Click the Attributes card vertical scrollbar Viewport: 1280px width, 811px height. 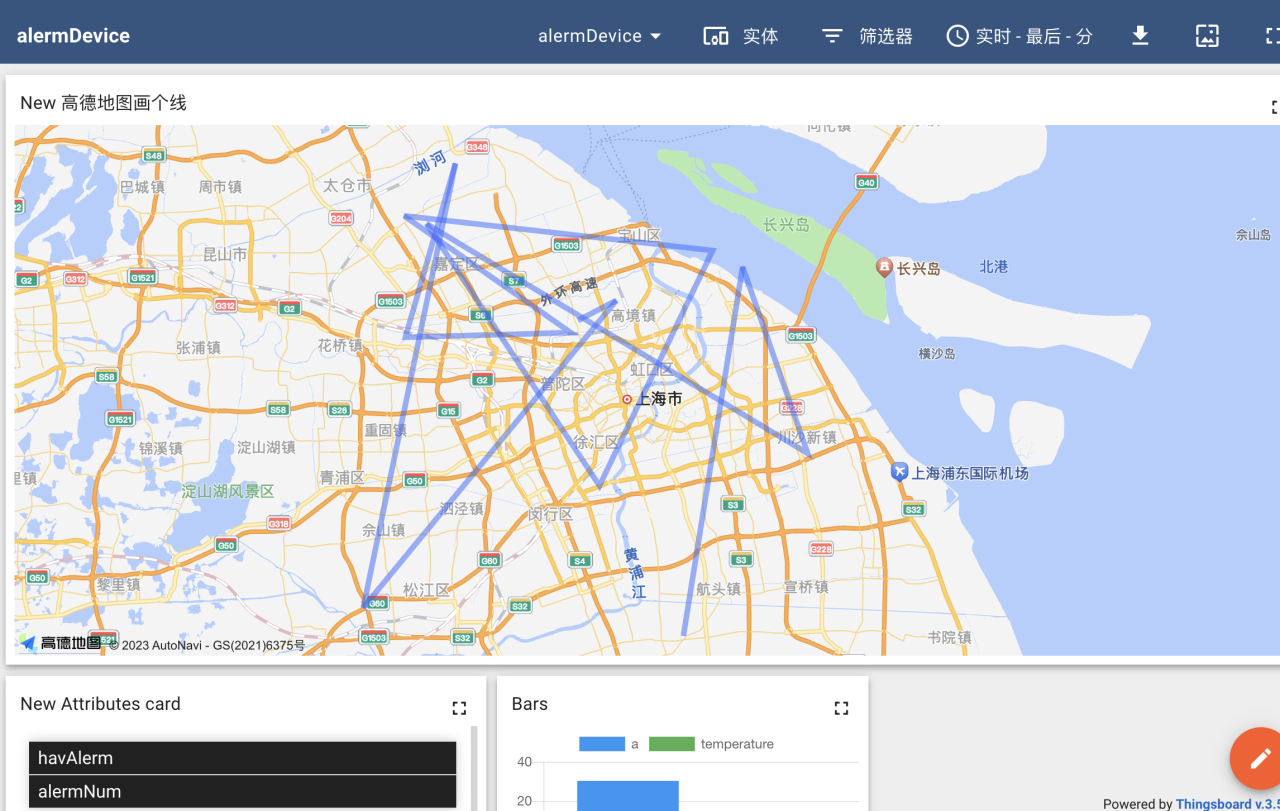coord(474,768)
